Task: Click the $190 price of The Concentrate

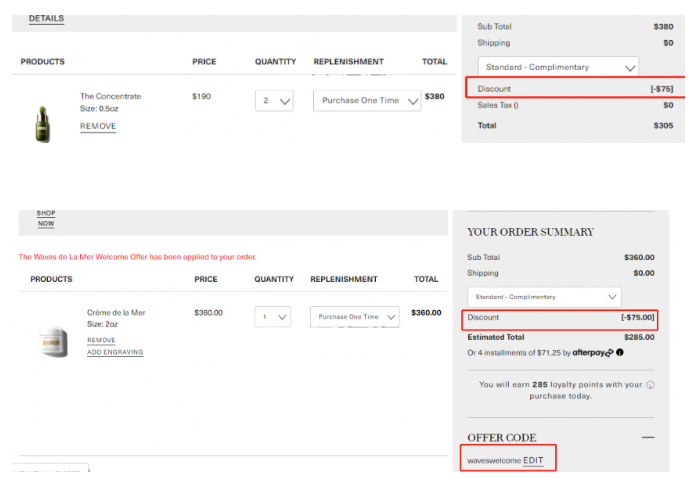Action: point(201,96)
